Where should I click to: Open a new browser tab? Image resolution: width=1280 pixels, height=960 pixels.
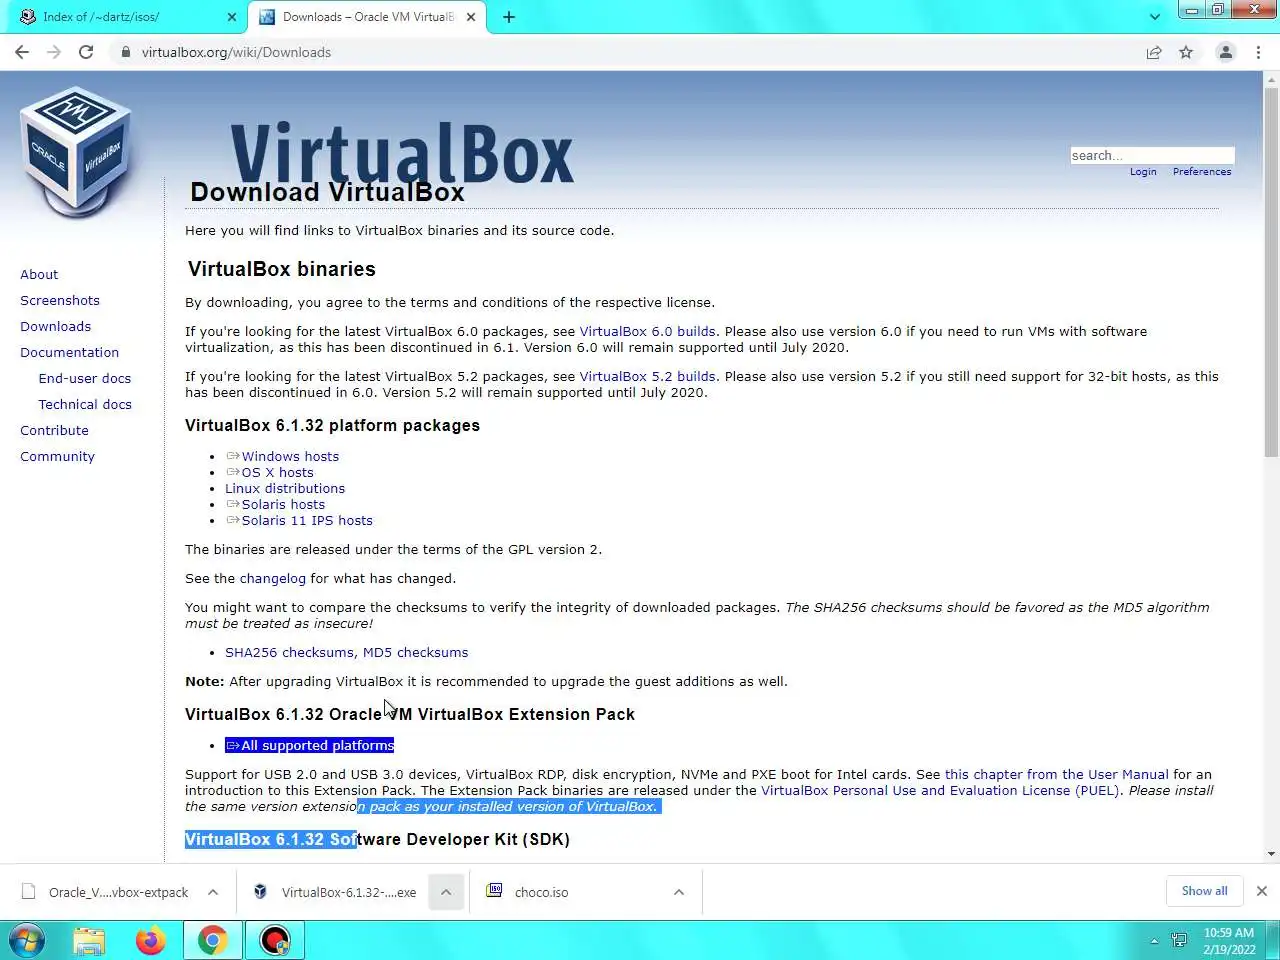(509, 17)
